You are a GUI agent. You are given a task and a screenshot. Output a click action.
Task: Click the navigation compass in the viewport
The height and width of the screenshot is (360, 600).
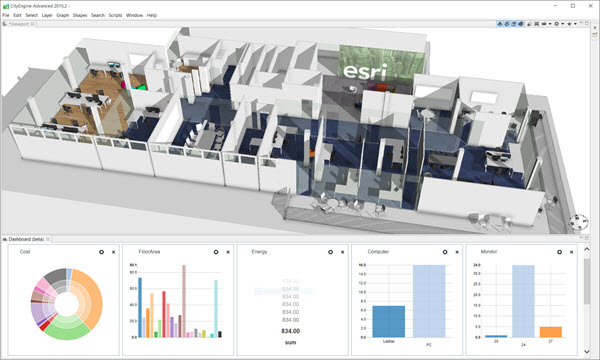578,222
